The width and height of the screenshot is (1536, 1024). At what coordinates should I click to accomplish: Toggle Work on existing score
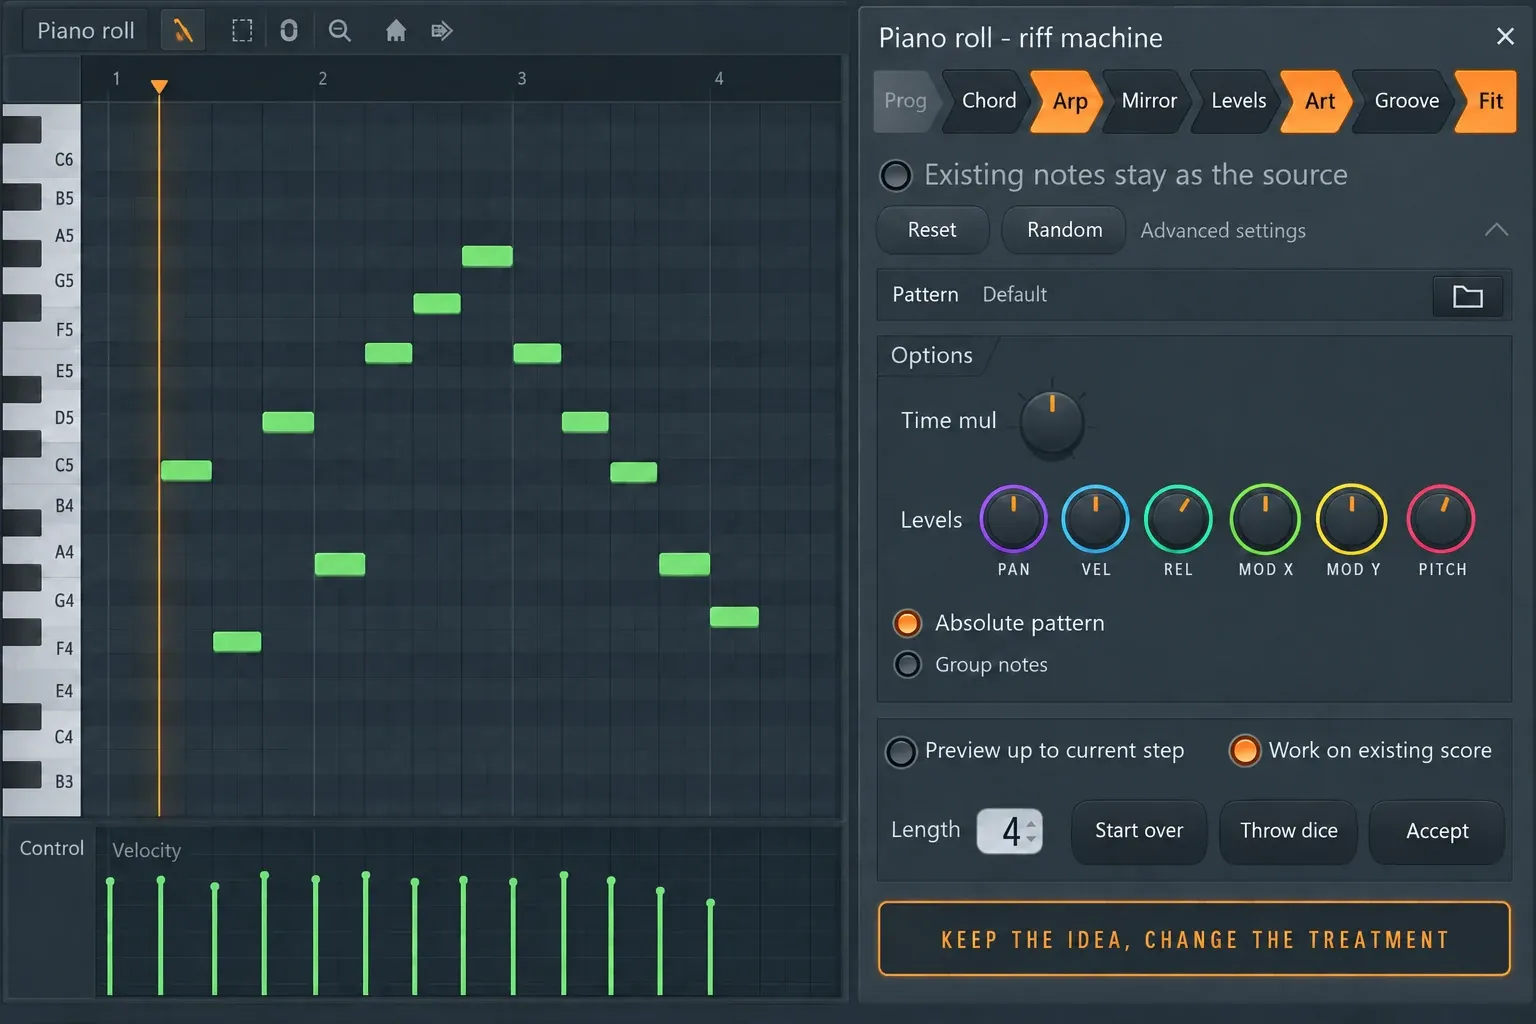coord(1245,751)
